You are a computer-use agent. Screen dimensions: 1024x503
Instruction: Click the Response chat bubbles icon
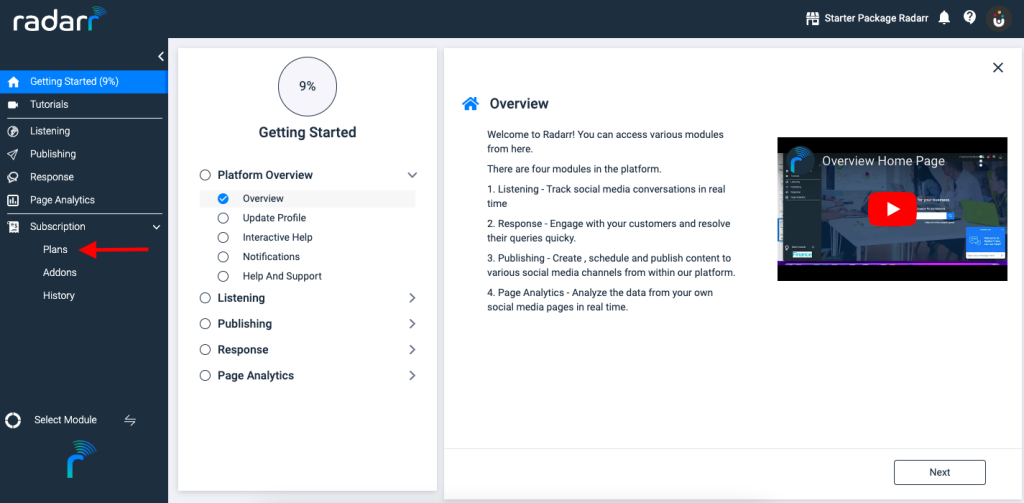click(x=13, y=177)
